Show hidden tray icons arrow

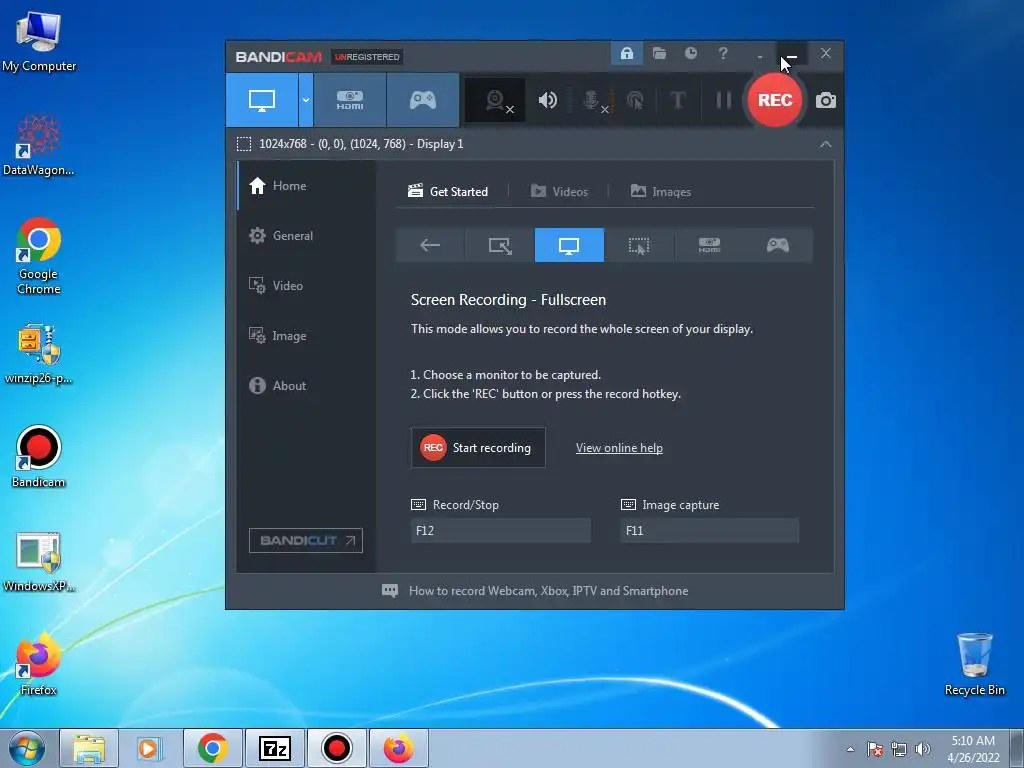[x=850, y=749]
